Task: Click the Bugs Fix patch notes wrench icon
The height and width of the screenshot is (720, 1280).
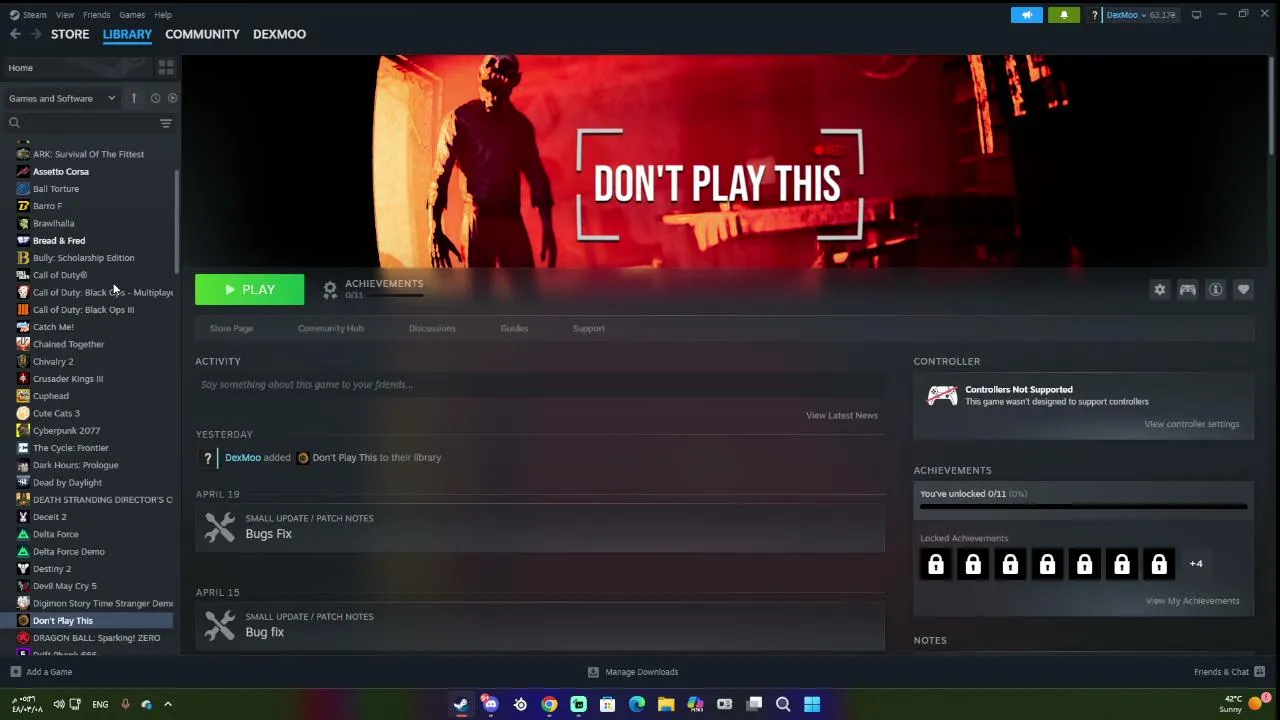Action: pos(220,527)
